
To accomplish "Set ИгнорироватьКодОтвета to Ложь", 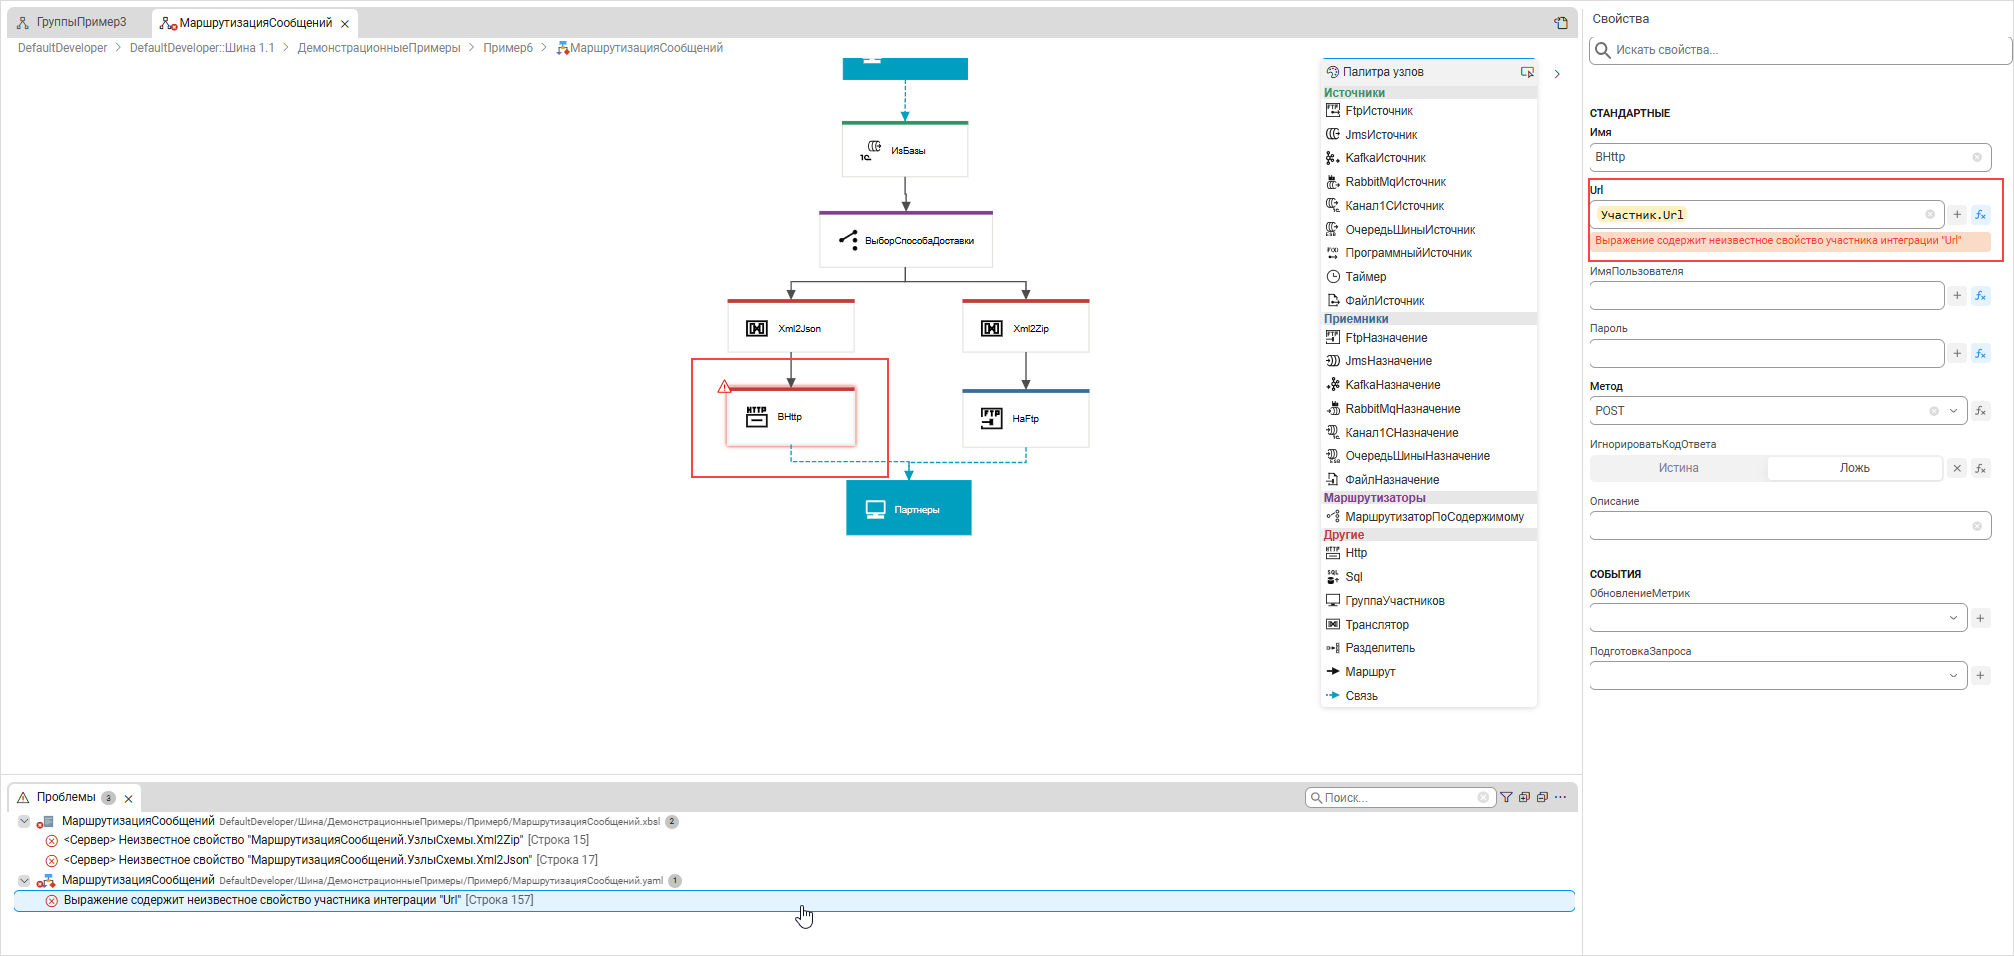I will point(1854,468).
